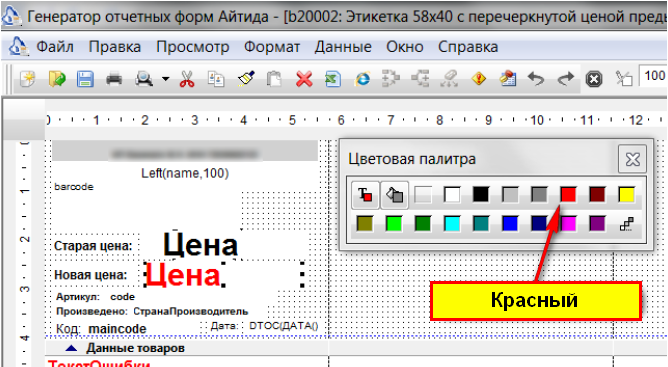Choose the dark maroon color swatch
The width and height of the screenshot is (668, 367).
click(597, 195)
